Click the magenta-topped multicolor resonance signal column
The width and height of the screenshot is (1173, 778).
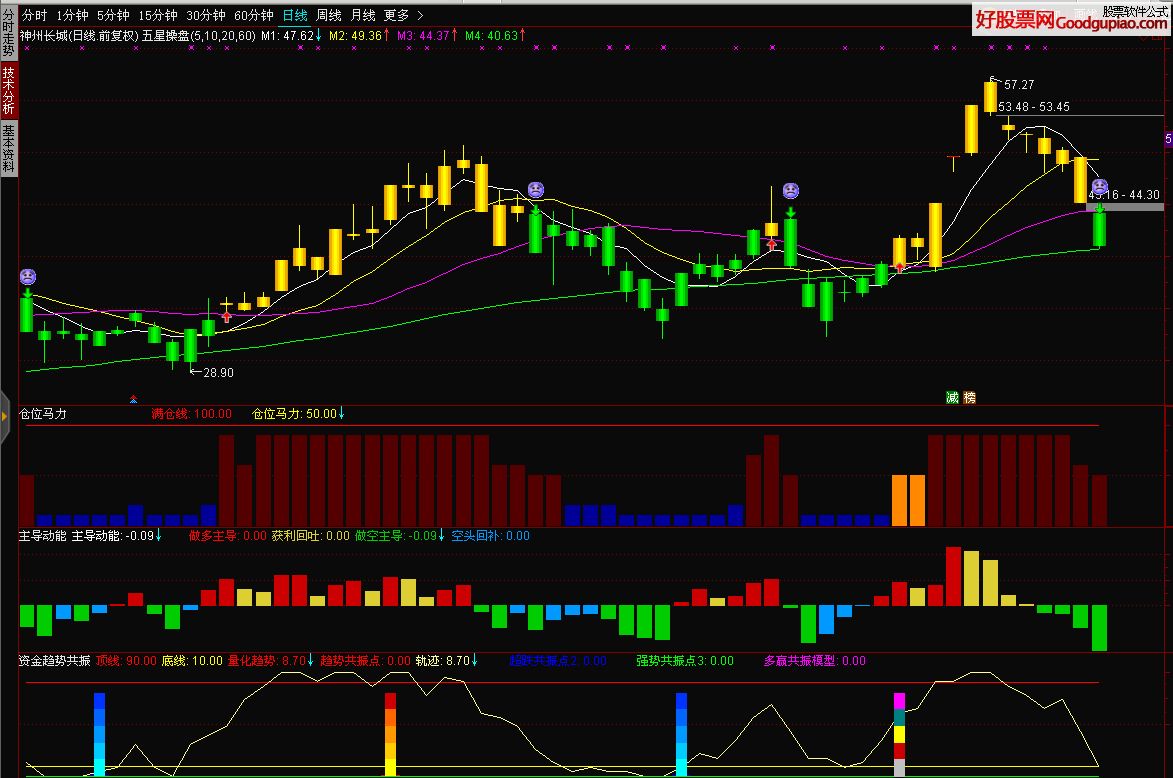click(x=899, y=734)
